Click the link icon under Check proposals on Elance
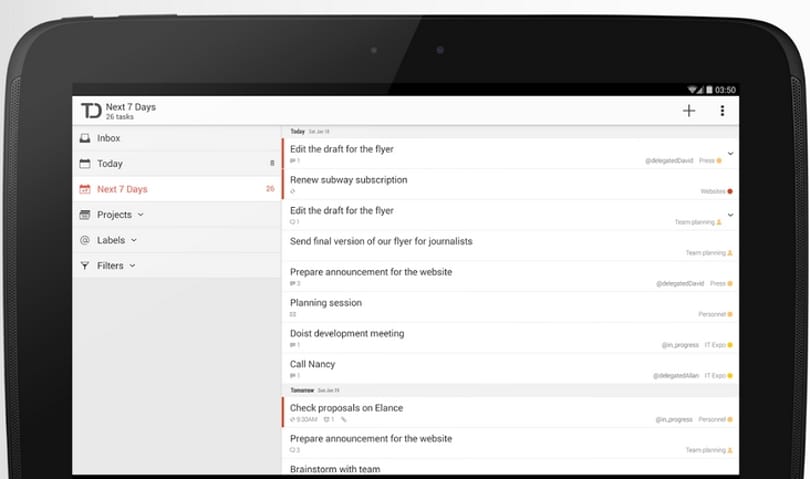The height and width of the screenshot is (479, 810). (x=344, y=420)
